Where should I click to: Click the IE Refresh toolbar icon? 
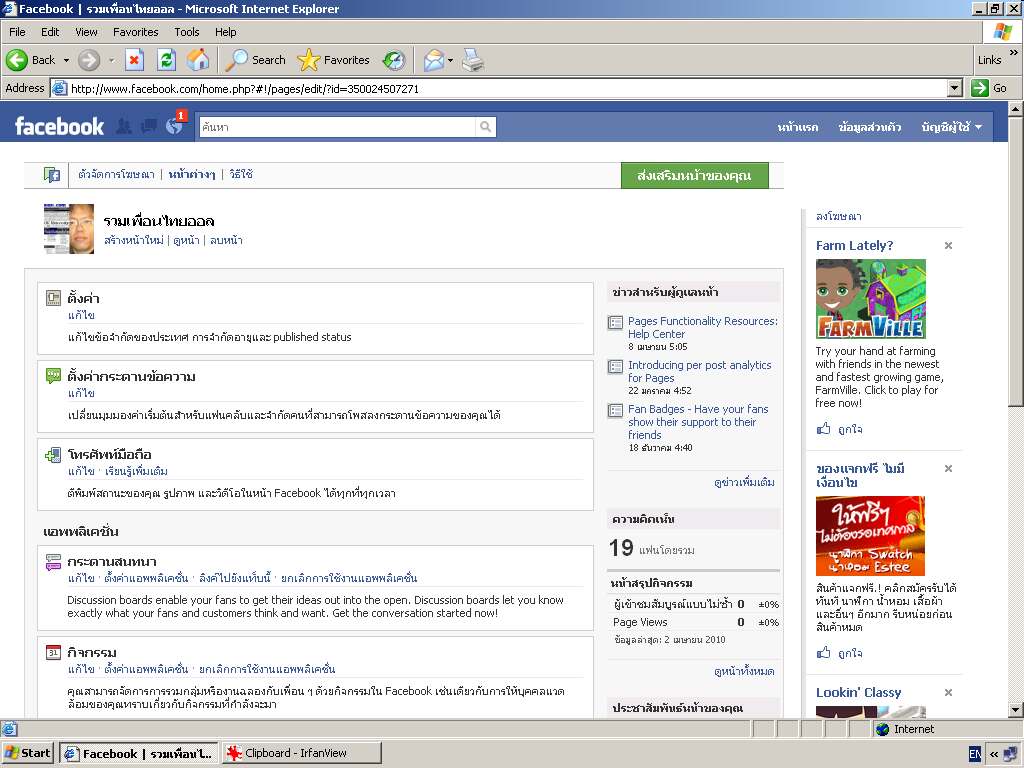pyautogui.click(x=166, y=60)
